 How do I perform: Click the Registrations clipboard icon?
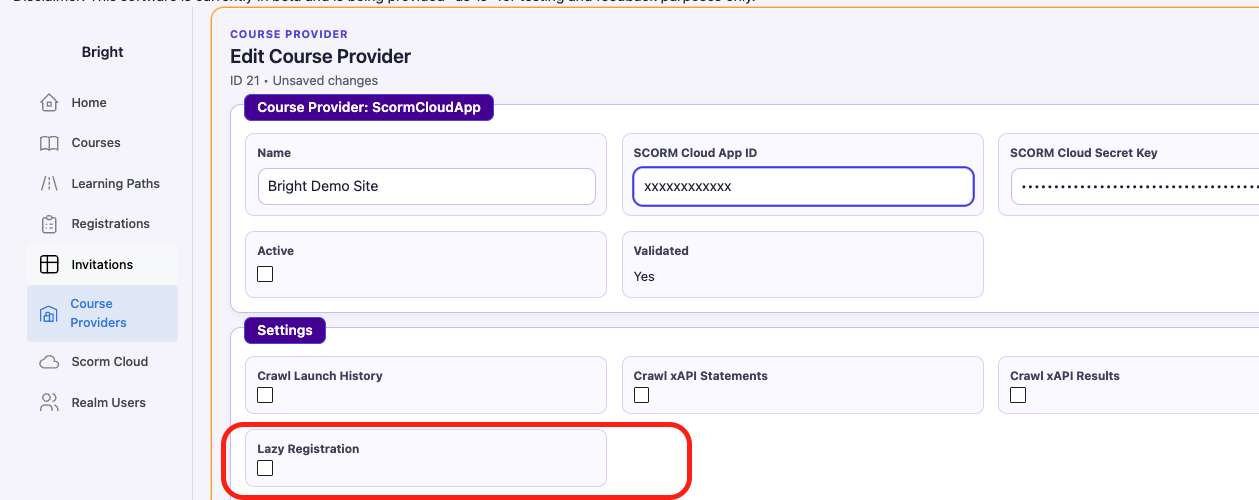[x=49, y=224]
